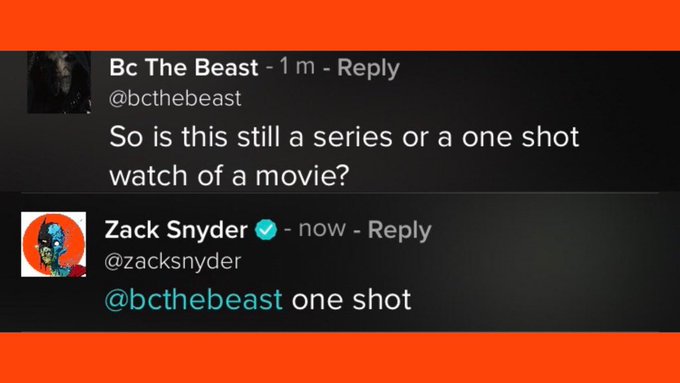Viewport: 680px width, 383px height.
Task: Select the 'watch of a movie?' line
Action: tap(229, 176)
